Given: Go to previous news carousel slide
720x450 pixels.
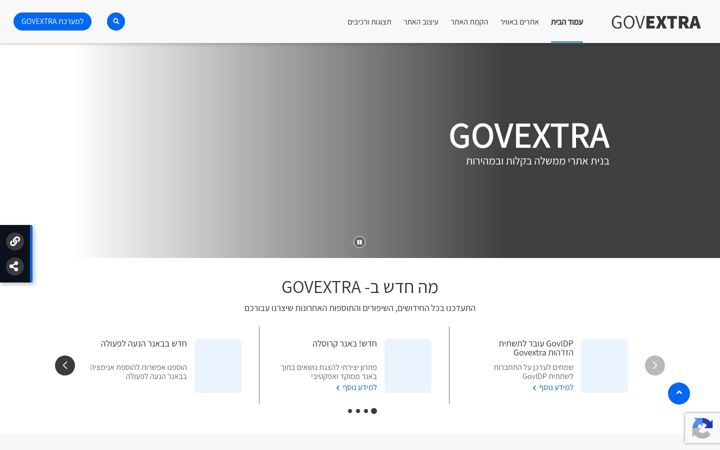Looking at the screenshot, I should tap(65, 366).
